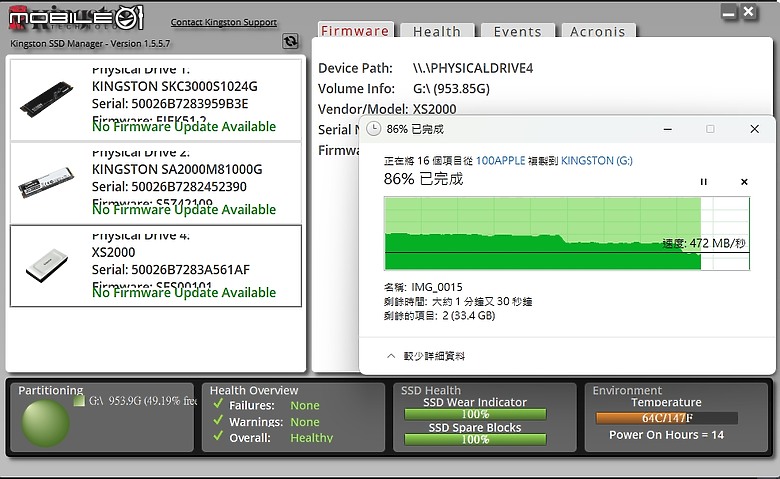Open the KINGSTON (G:) destination link

click(596, 161)
